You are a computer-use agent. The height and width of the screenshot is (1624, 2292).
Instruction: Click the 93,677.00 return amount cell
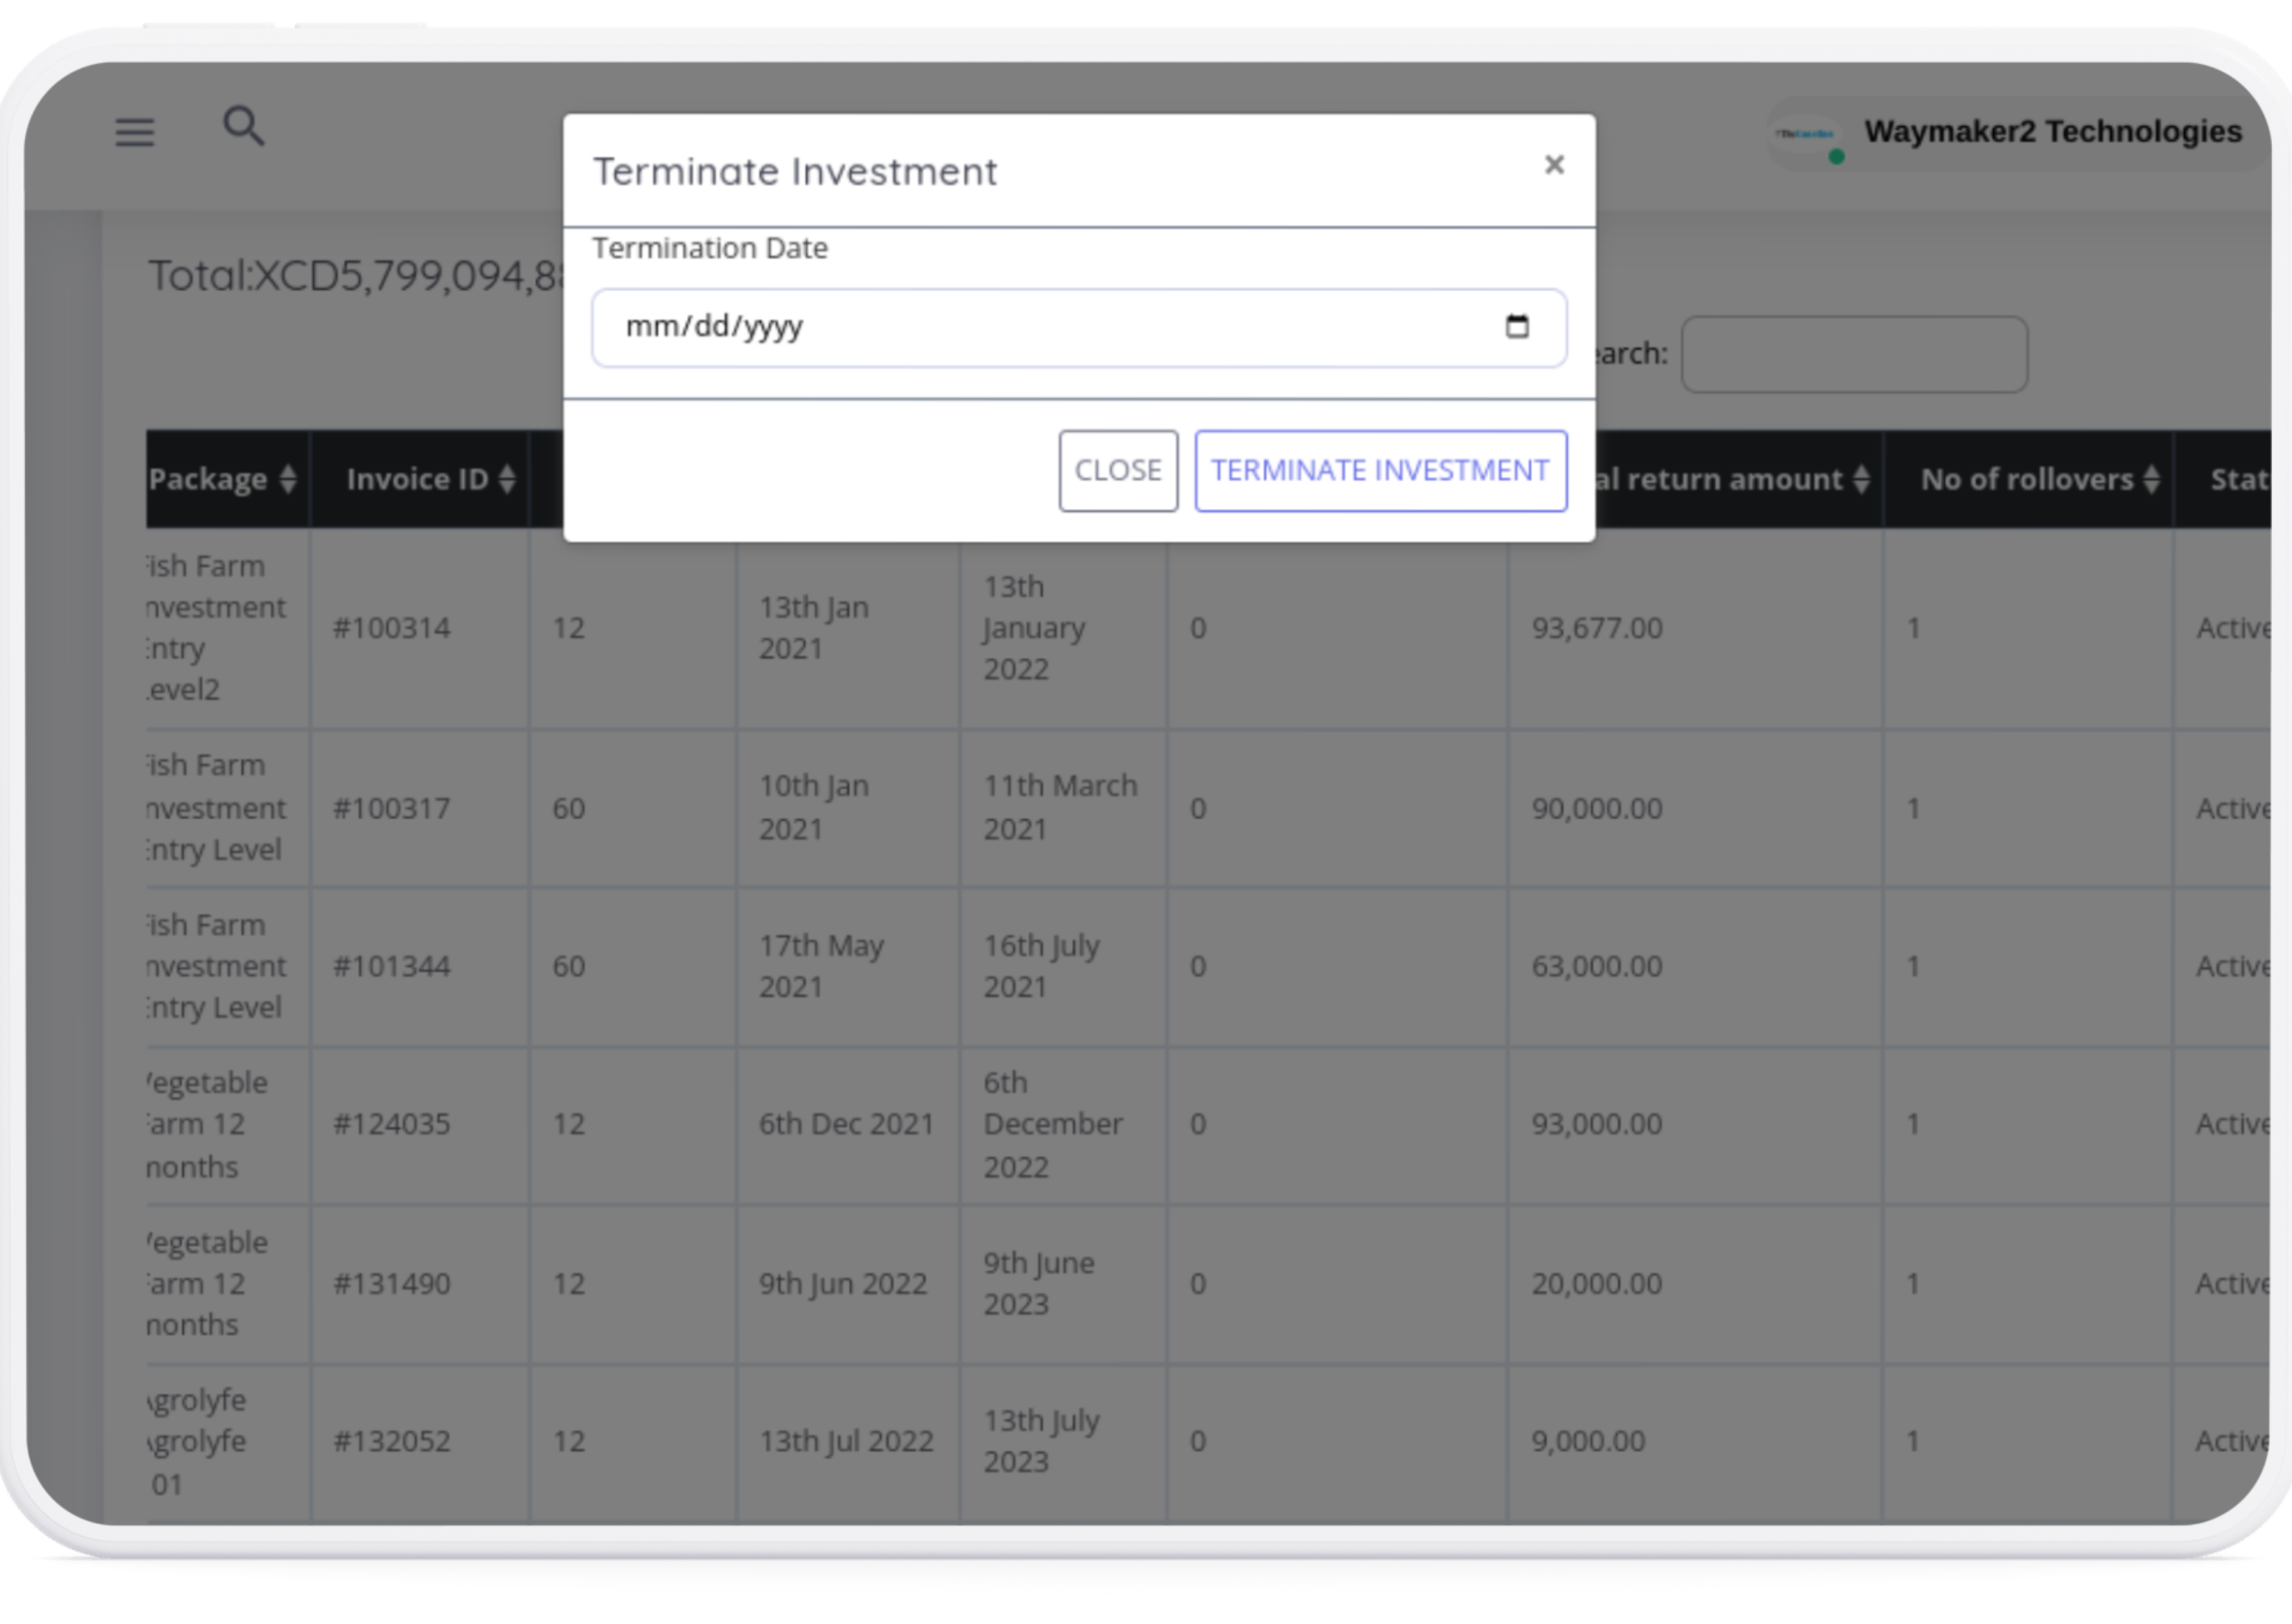1597,628
